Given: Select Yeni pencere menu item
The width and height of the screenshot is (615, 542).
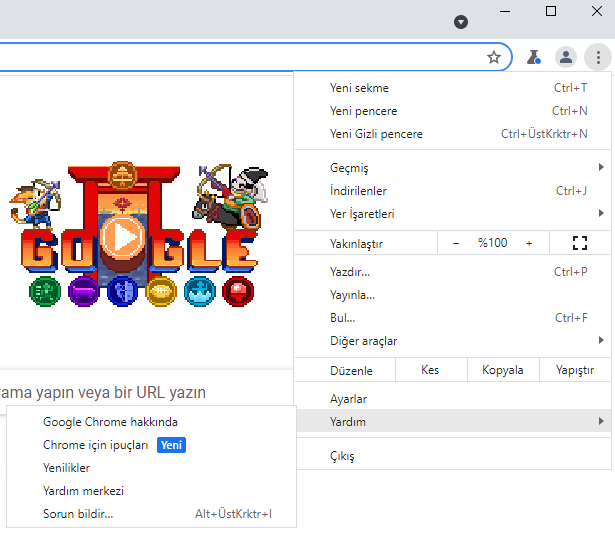Looking at the screenshot, I should pos(453,111).
